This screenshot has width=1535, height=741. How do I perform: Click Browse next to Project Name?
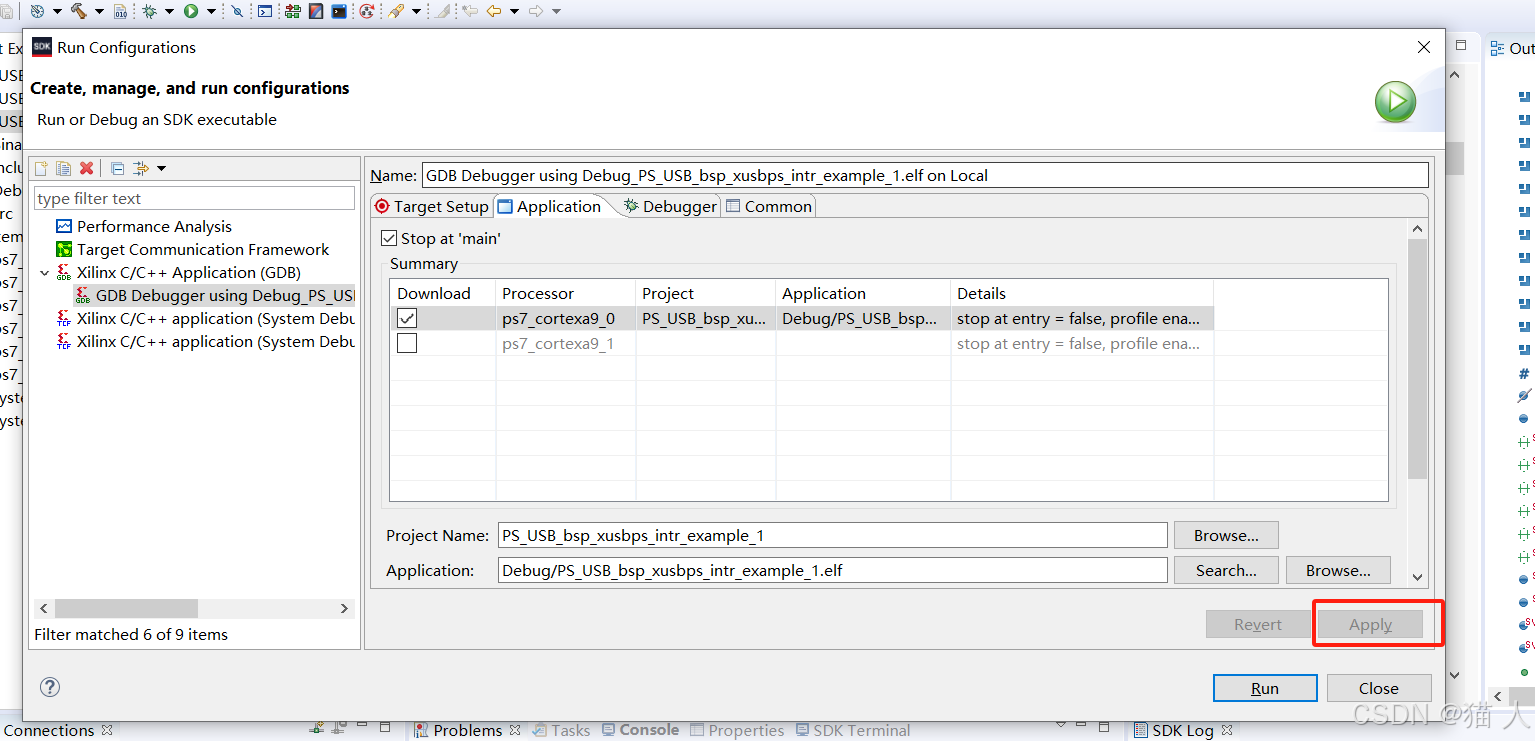[1226, 535]
